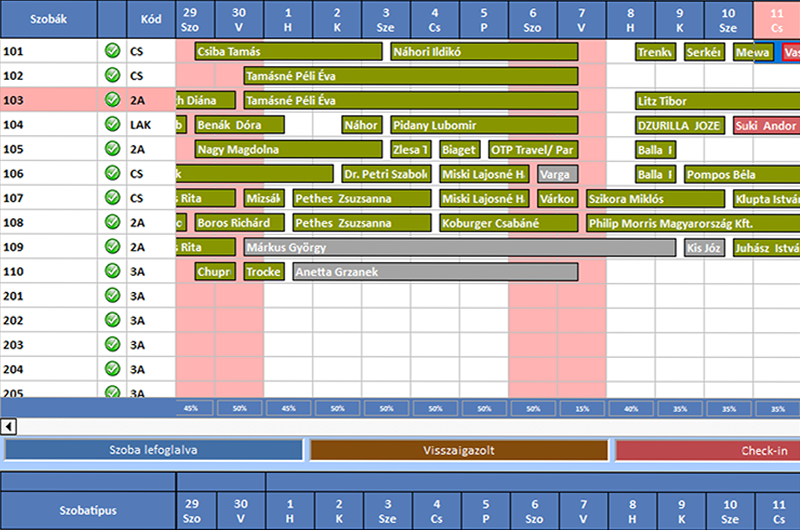Viewport: 800px width, 530px height.
Task: Click green status icon for room 107
Action: [x=112, y=198]
